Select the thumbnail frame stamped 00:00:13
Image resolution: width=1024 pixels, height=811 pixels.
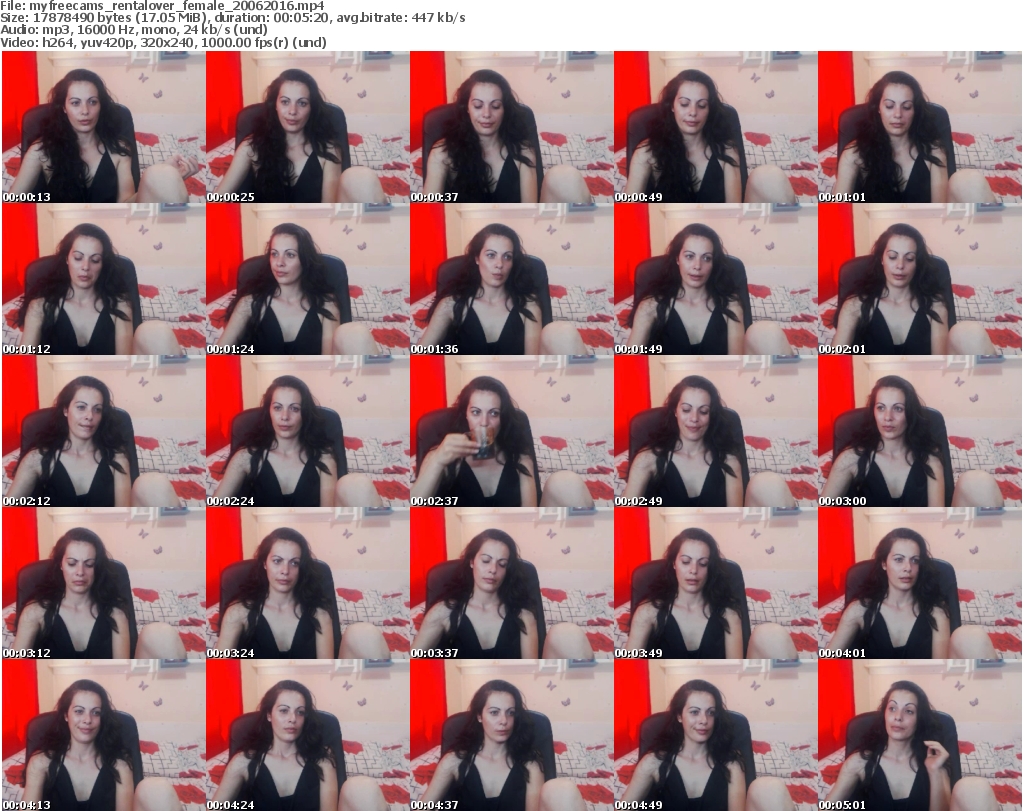coord(104,127)
